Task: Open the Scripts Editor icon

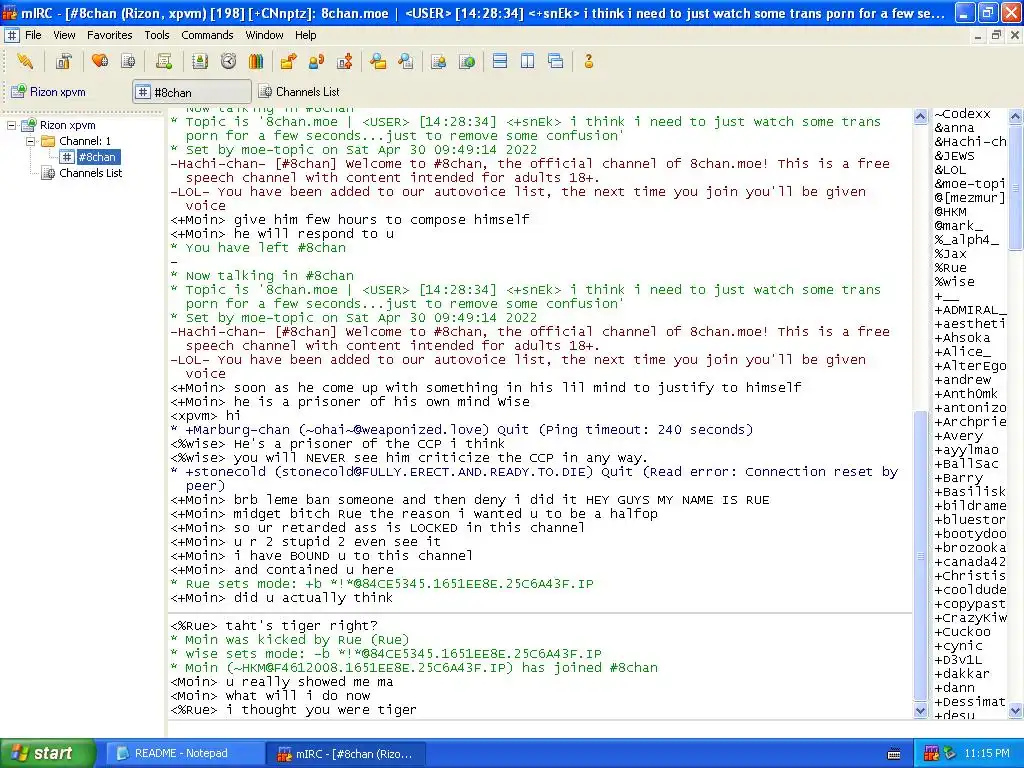Action: click(163, 61)
